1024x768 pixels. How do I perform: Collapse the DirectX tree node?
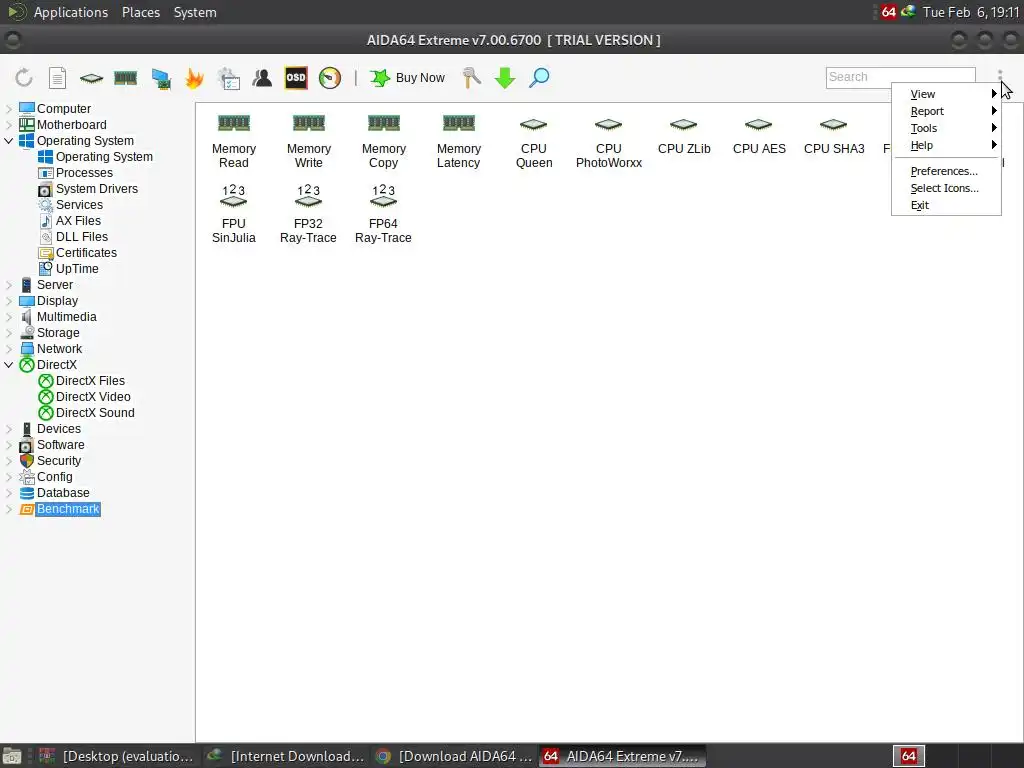coord(9,364)
